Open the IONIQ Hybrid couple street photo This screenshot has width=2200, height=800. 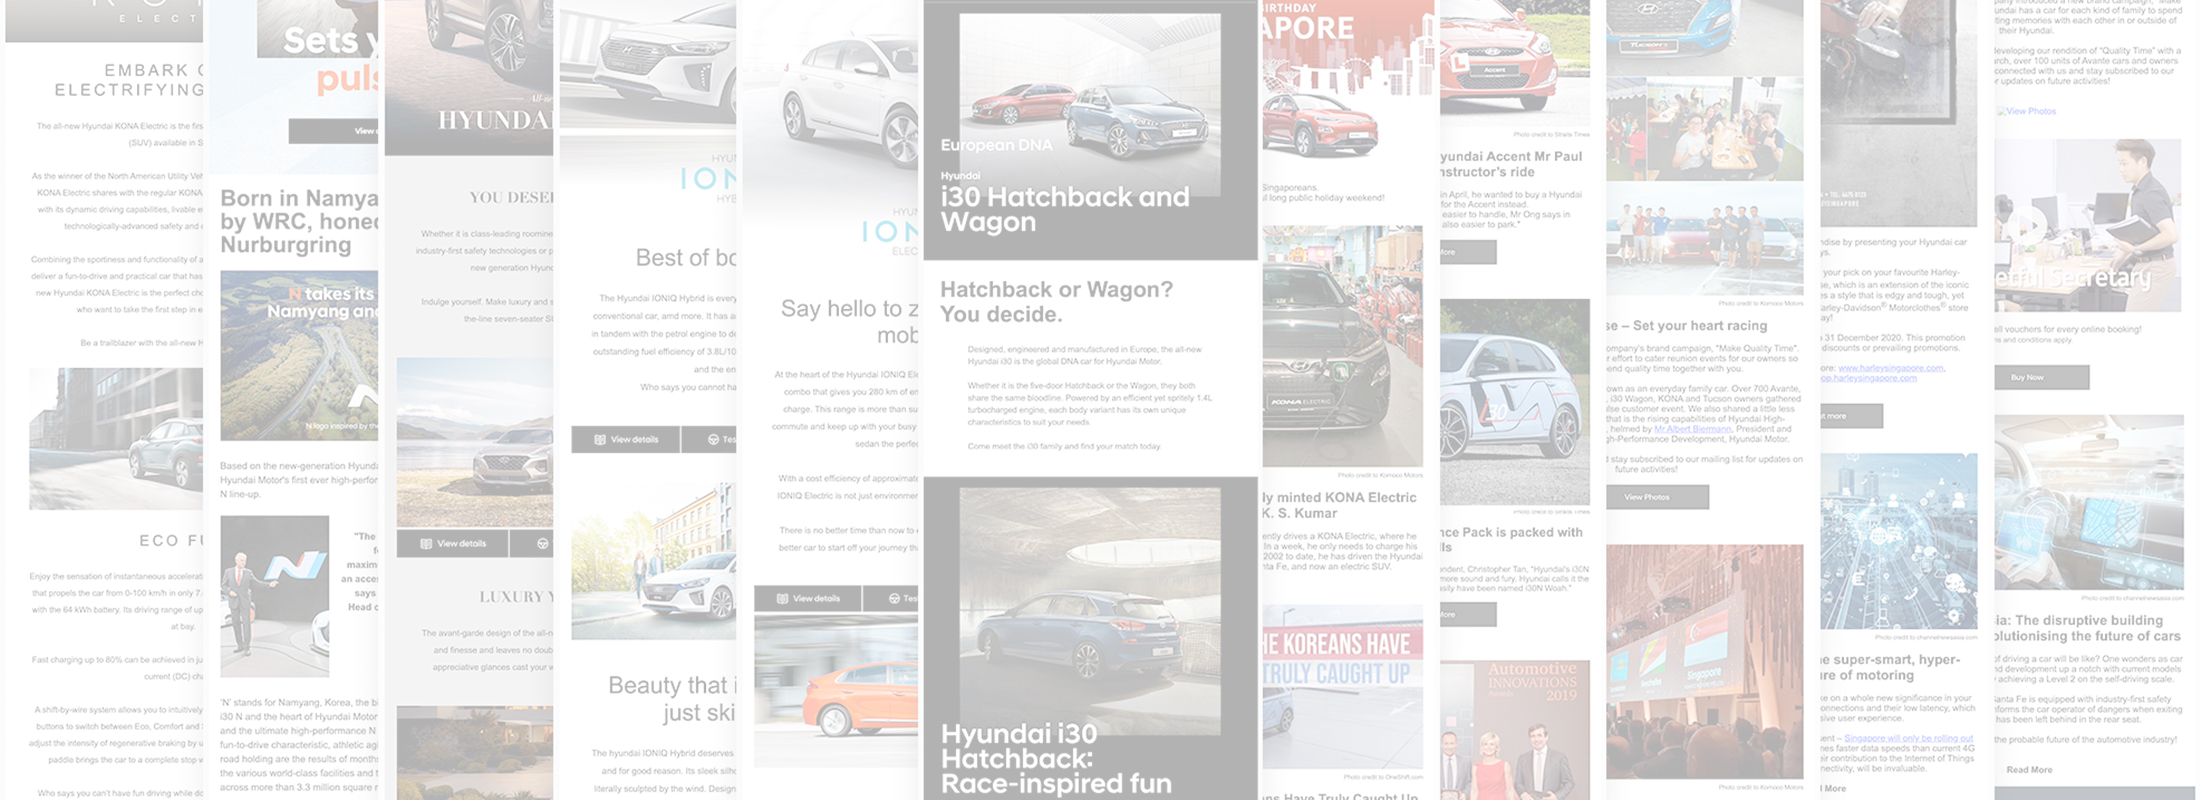(654, 562)
